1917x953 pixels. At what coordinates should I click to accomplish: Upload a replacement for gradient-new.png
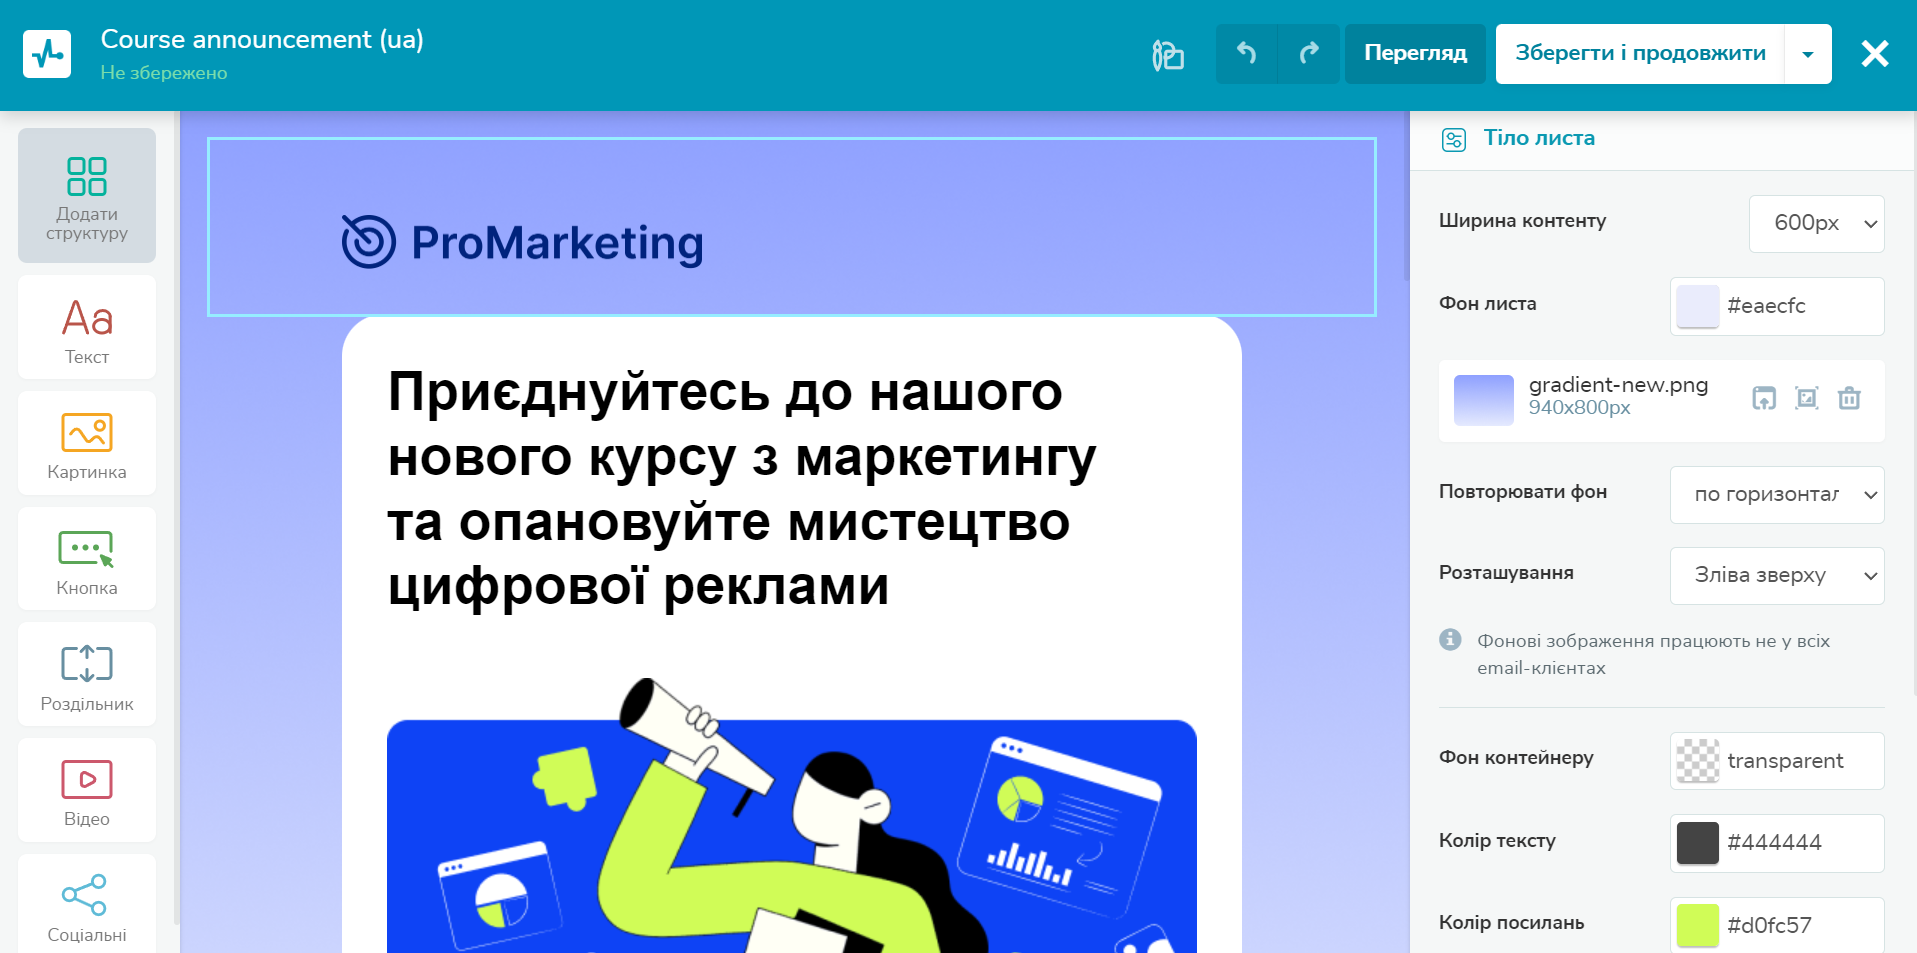pyautogui.click(x=1764, y=398)
